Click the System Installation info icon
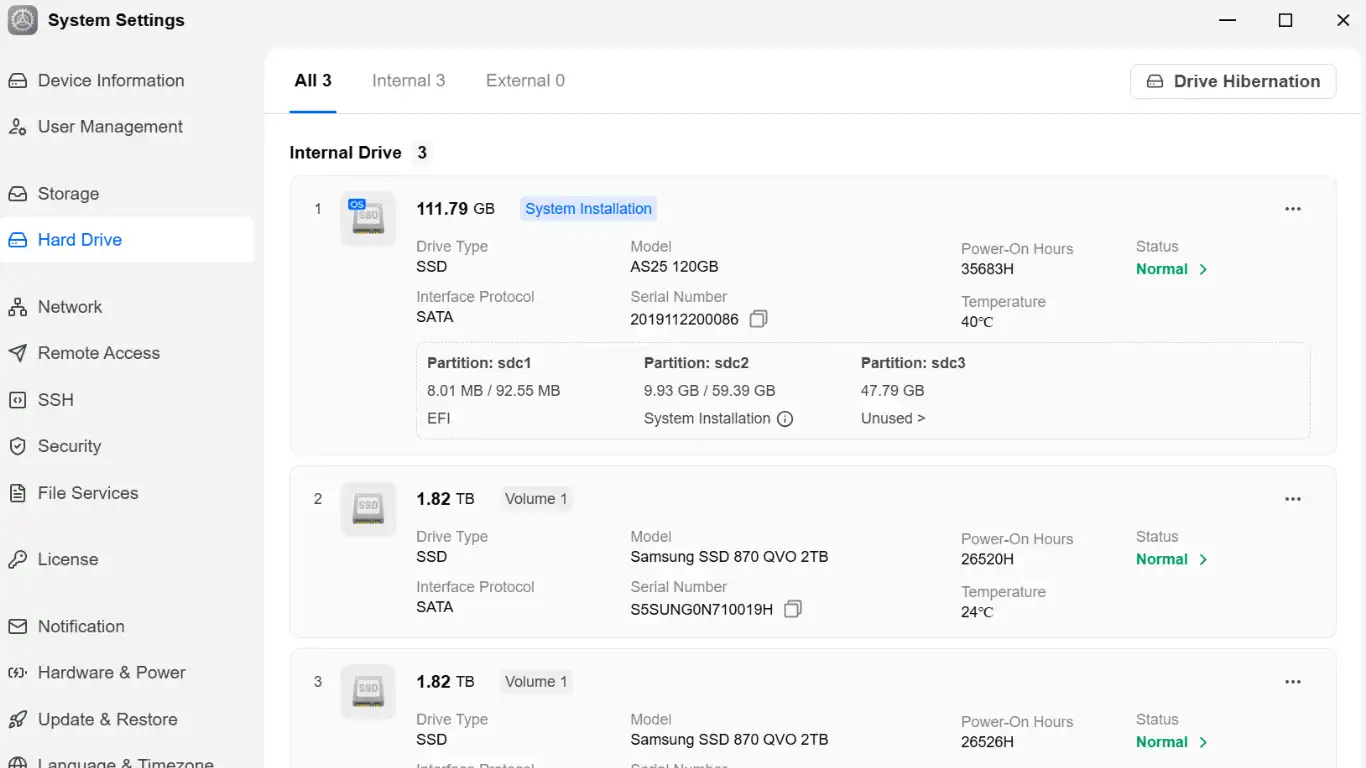Screen dimensions: 1366x768 pyautogui.click(x=785, y=419)
